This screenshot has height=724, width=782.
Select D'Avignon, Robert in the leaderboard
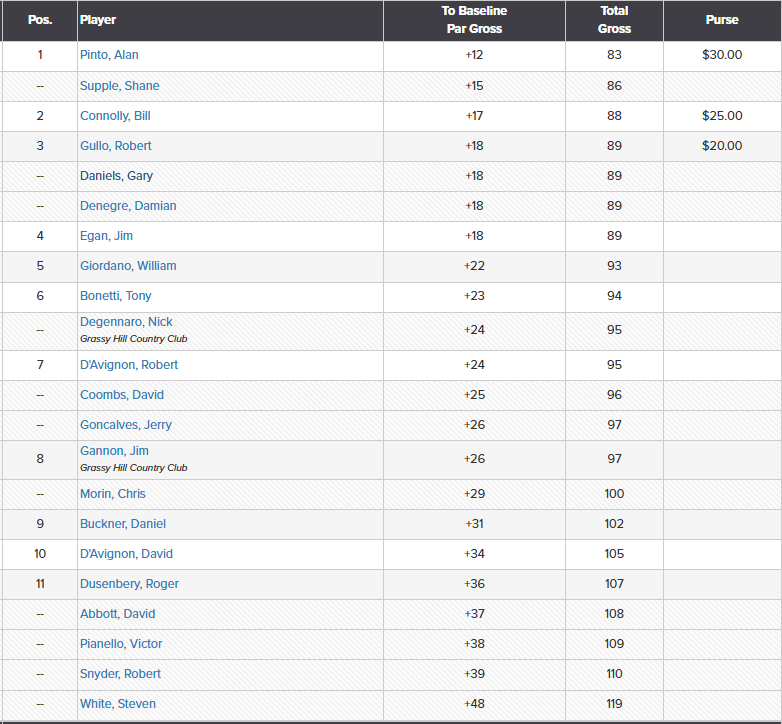pyautogui.click(x=129, y=365)
